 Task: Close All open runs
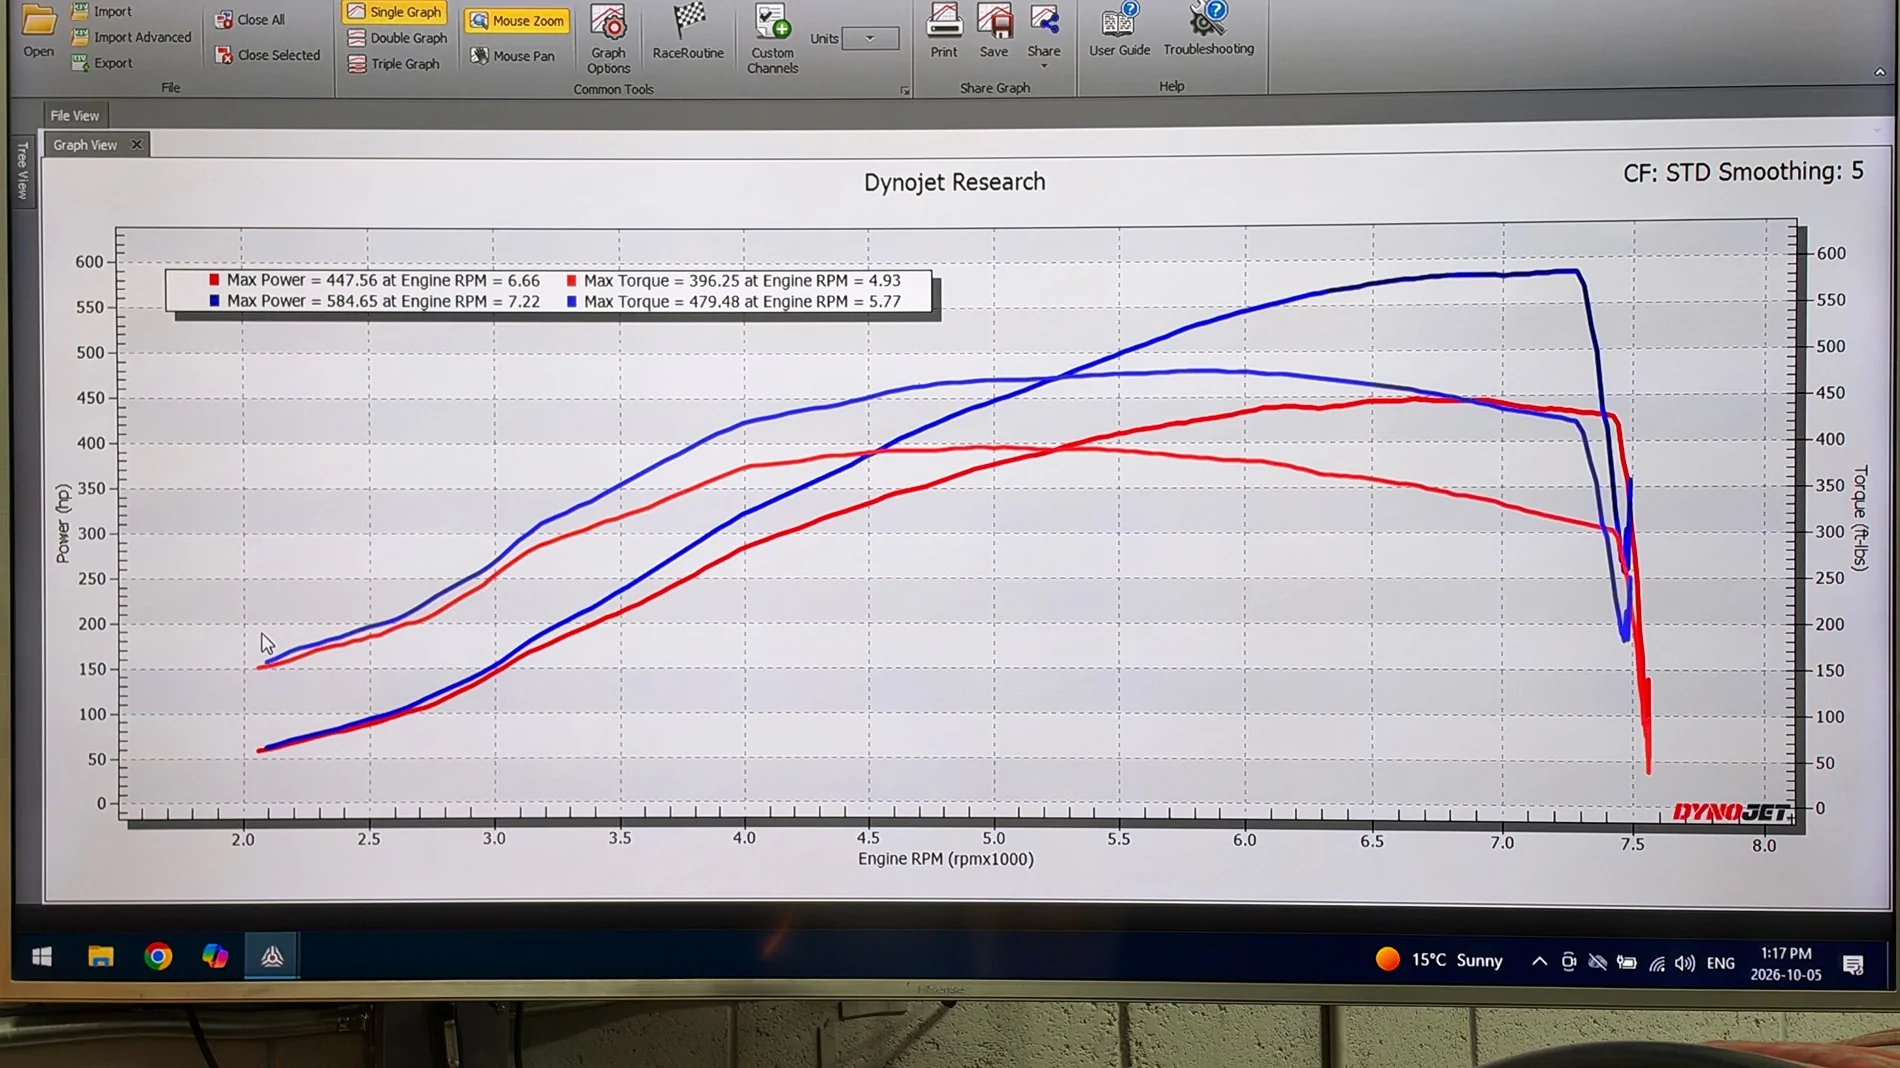pyautogui.click(x=250, y=20)
